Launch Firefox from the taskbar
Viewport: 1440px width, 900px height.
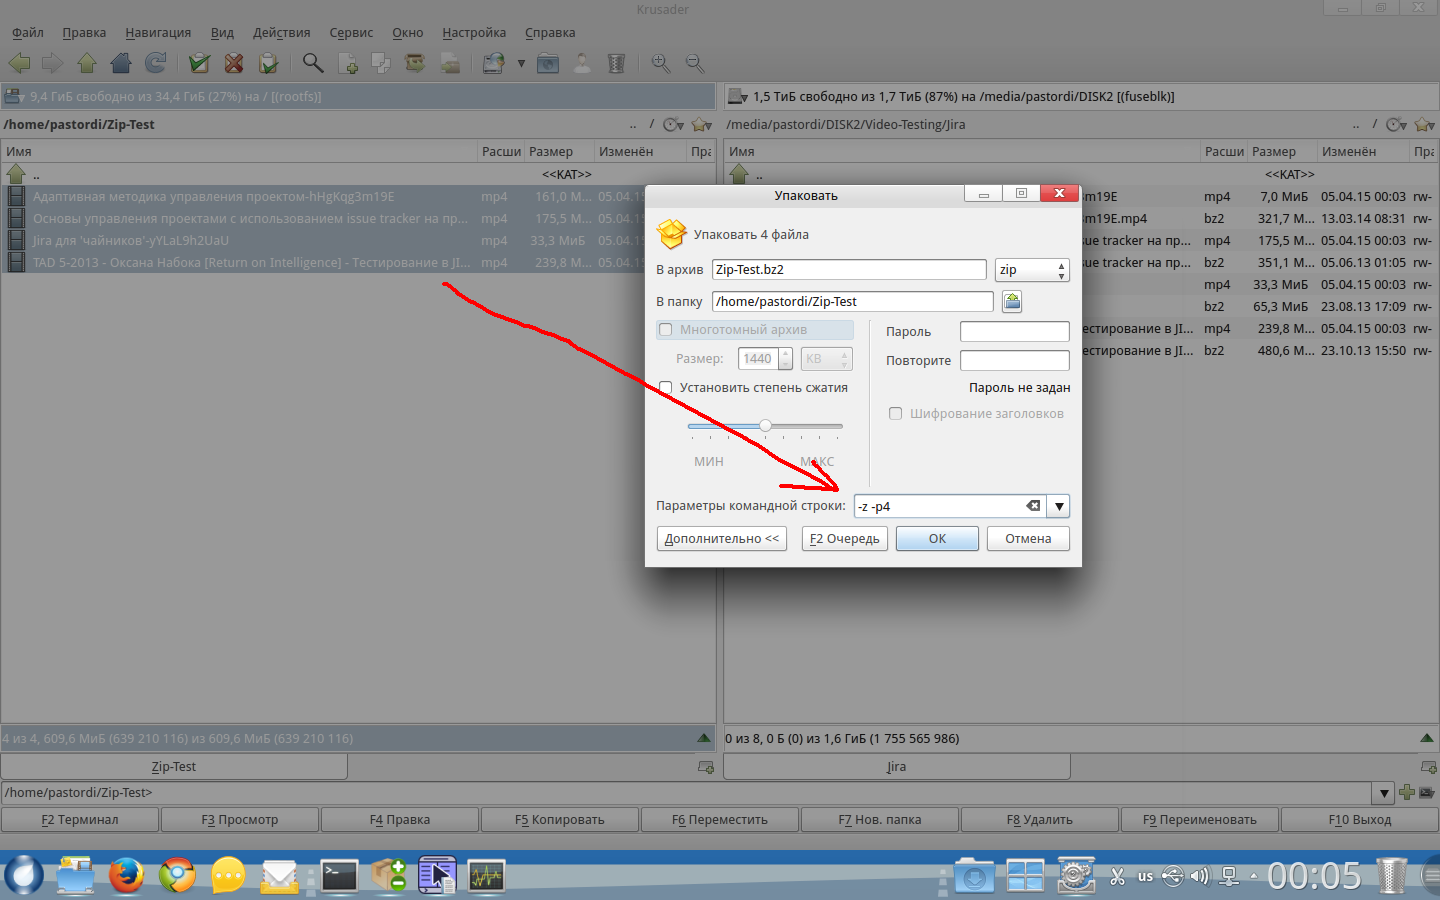[x=126, y=875]
